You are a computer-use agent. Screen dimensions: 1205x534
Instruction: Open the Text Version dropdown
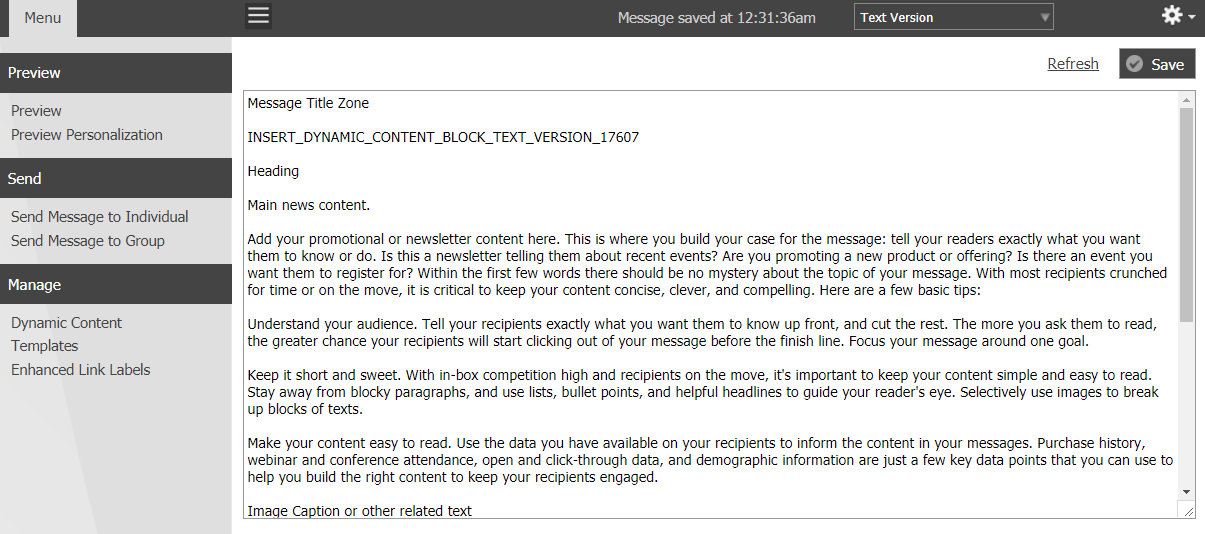[954, 17]
